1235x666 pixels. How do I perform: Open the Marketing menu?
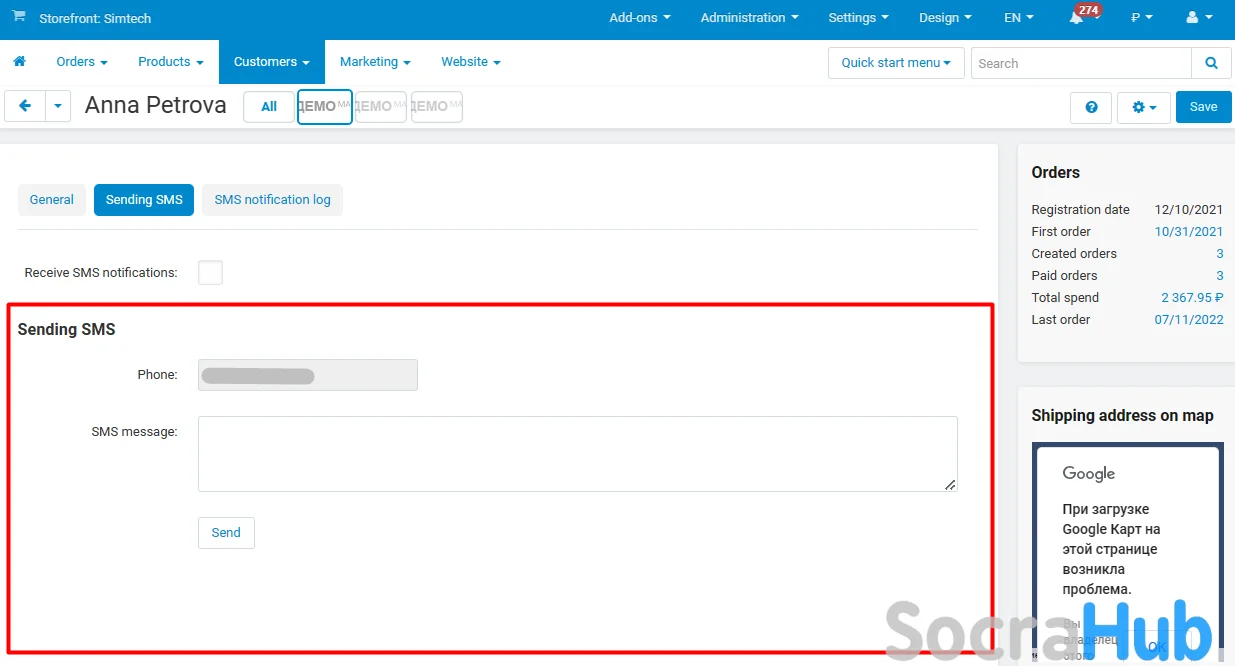coord(375,62)
